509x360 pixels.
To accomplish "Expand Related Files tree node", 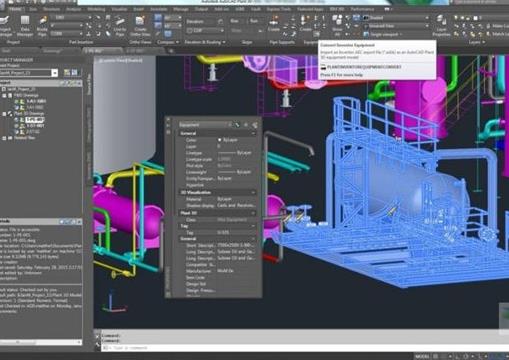I will click(4, 138).
